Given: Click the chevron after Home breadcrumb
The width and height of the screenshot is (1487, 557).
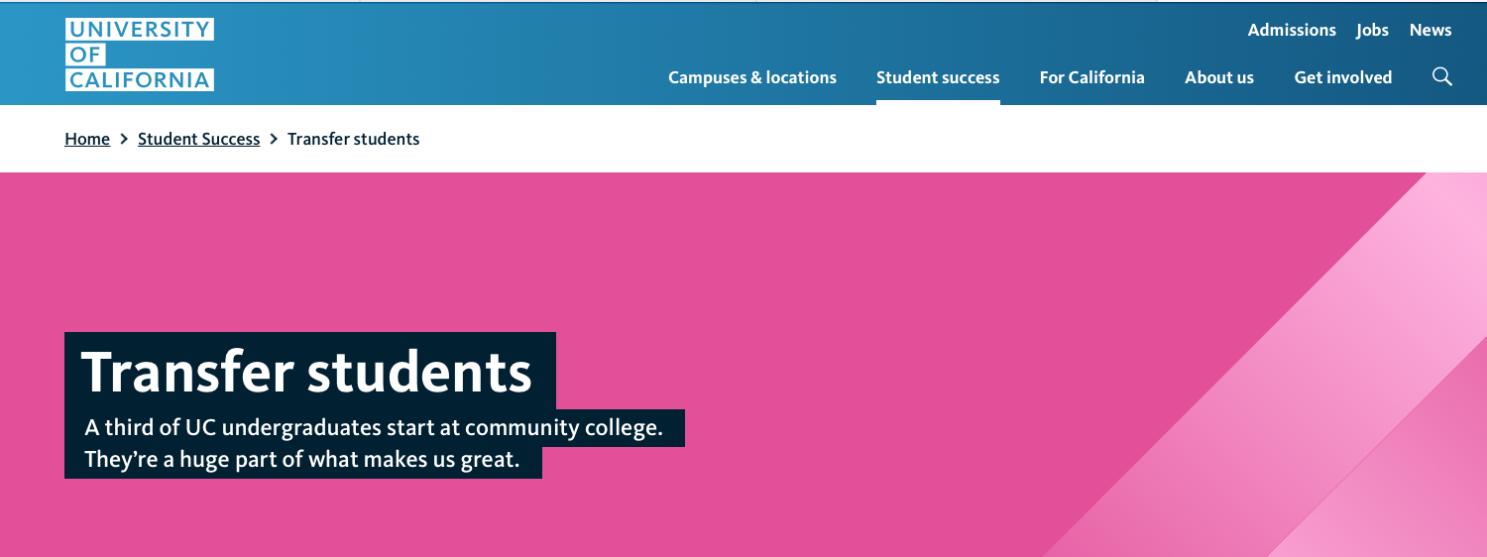Looking at the screenshot, I should (x=124, y=139).
